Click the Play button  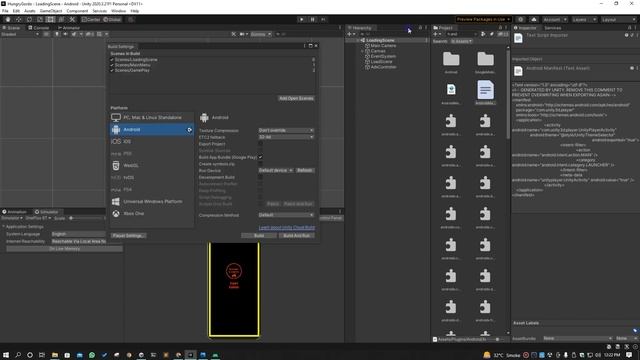click(302, 19)
